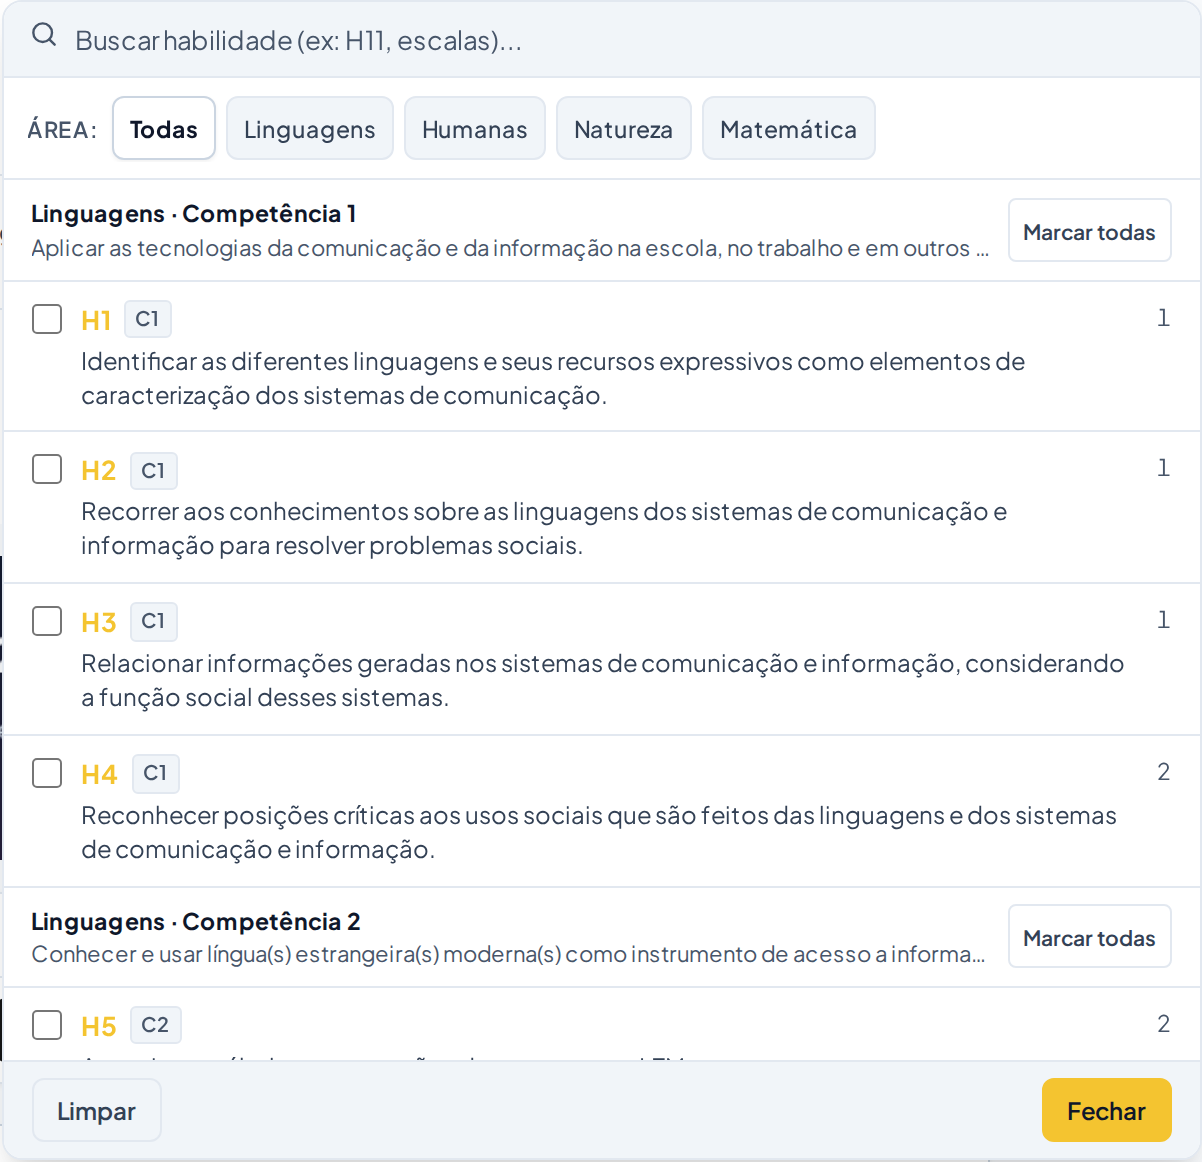Screen dimensions: 1202x1162
Task: Click the Limpar button
Action: pos(97,1110)
